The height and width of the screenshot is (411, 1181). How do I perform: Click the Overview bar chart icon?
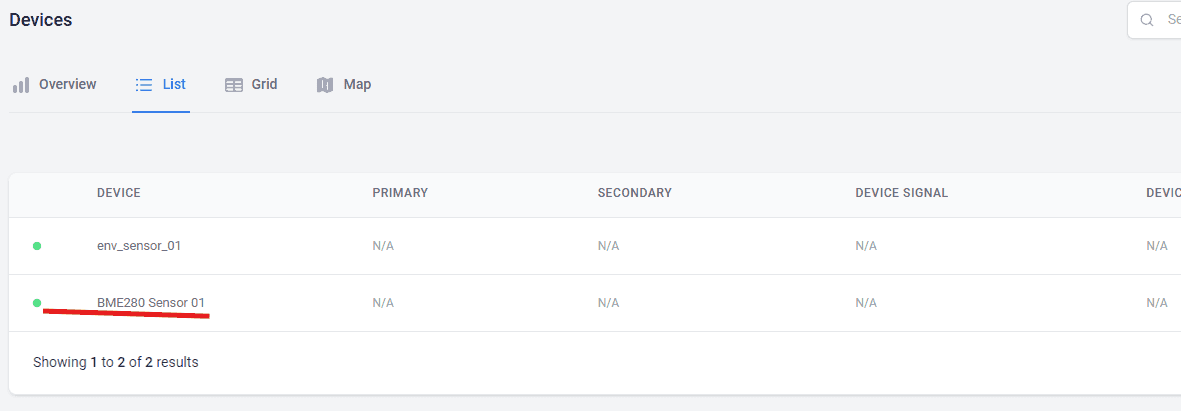coord(20,85)
